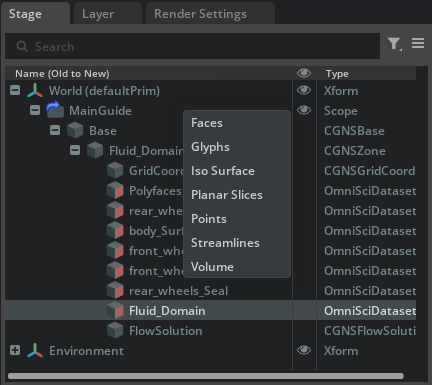Collapse the Base node
The image size is (432, 385).
coord(55,130)
